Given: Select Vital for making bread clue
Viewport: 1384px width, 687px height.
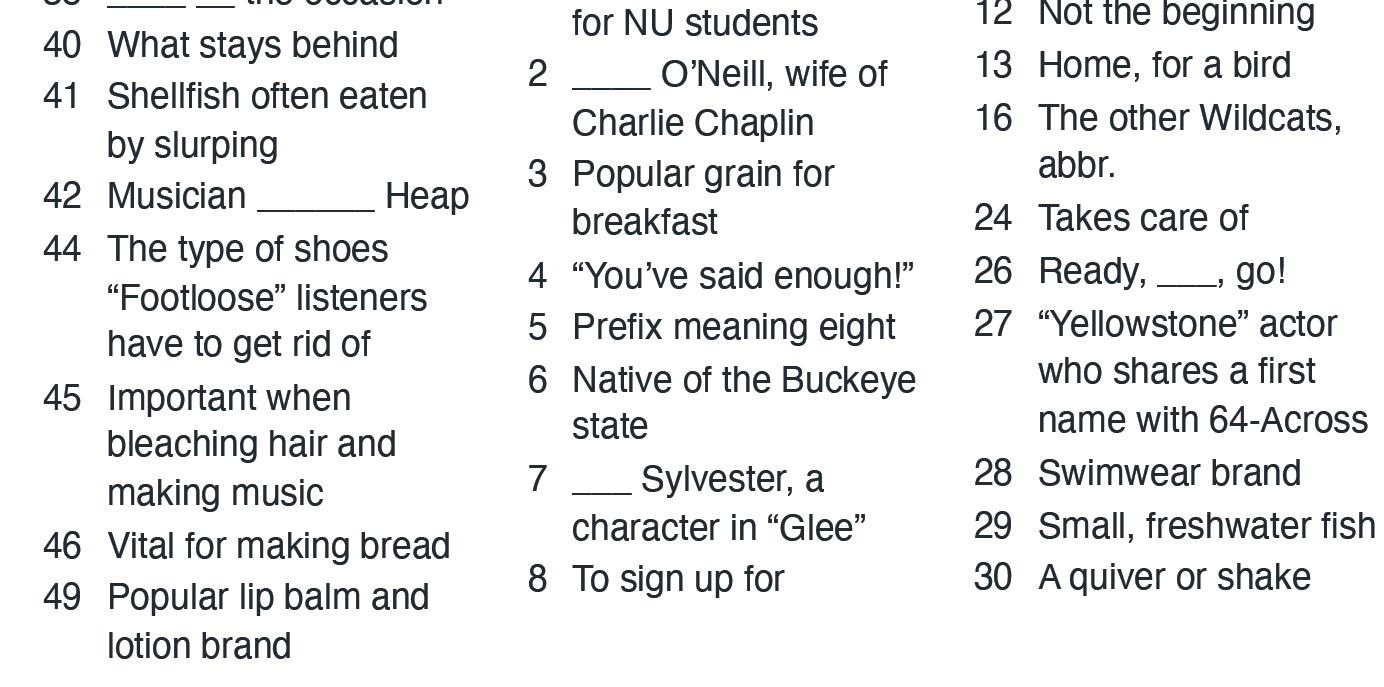Looking at the screenshot, I should coord(247,546).
